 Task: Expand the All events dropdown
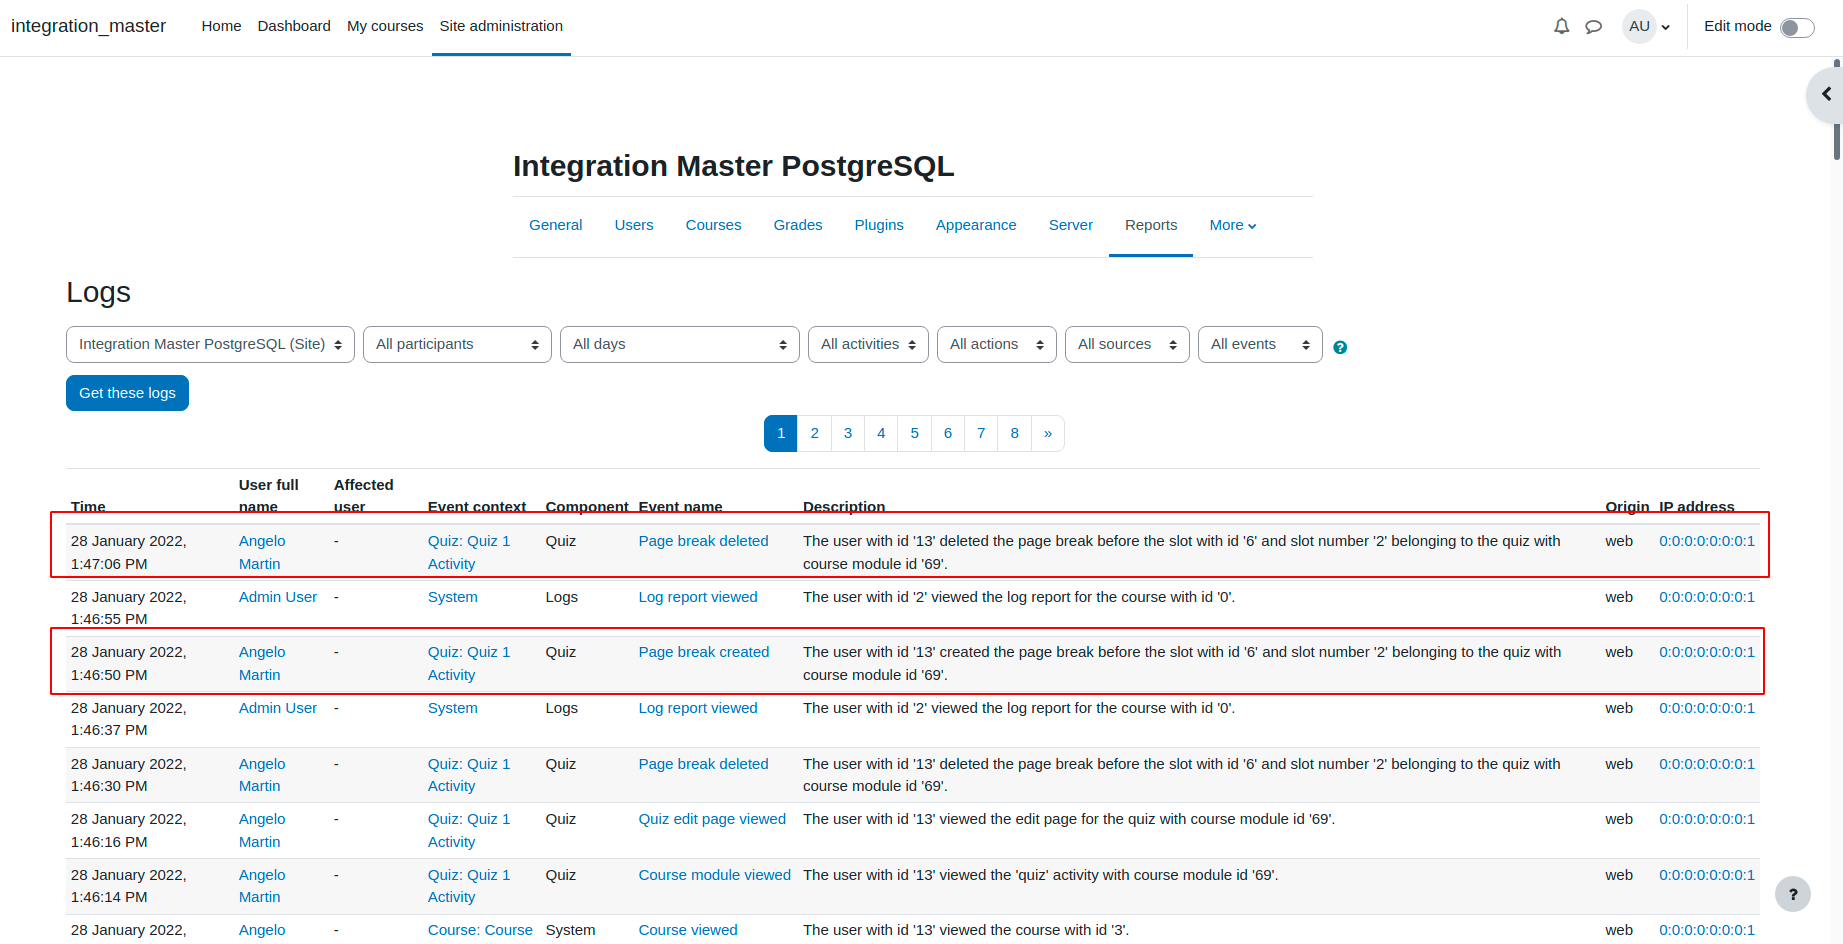pyautogui.click(x=1260, y=344)
